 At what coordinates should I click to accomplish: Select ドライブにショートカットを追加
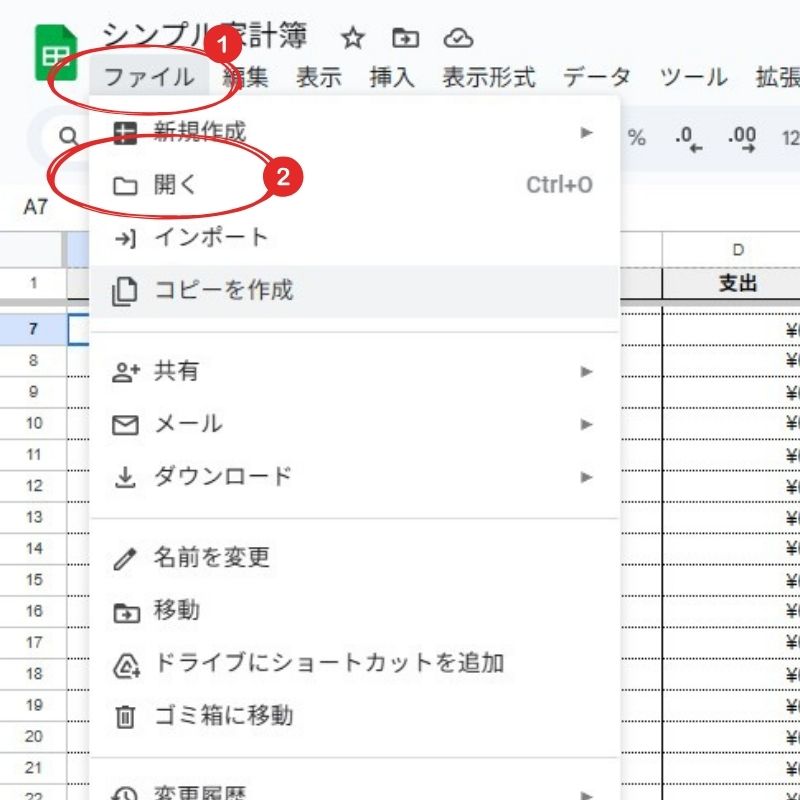354,663
